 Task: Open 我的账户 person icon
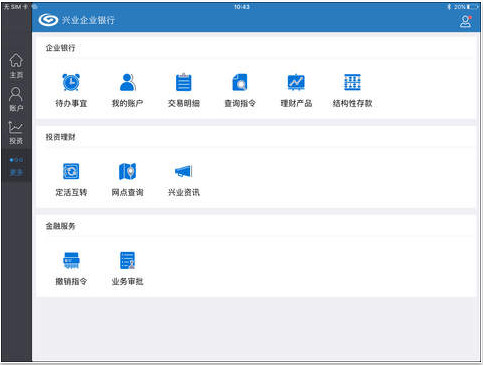pyautogui.click(x=127, y=82)
